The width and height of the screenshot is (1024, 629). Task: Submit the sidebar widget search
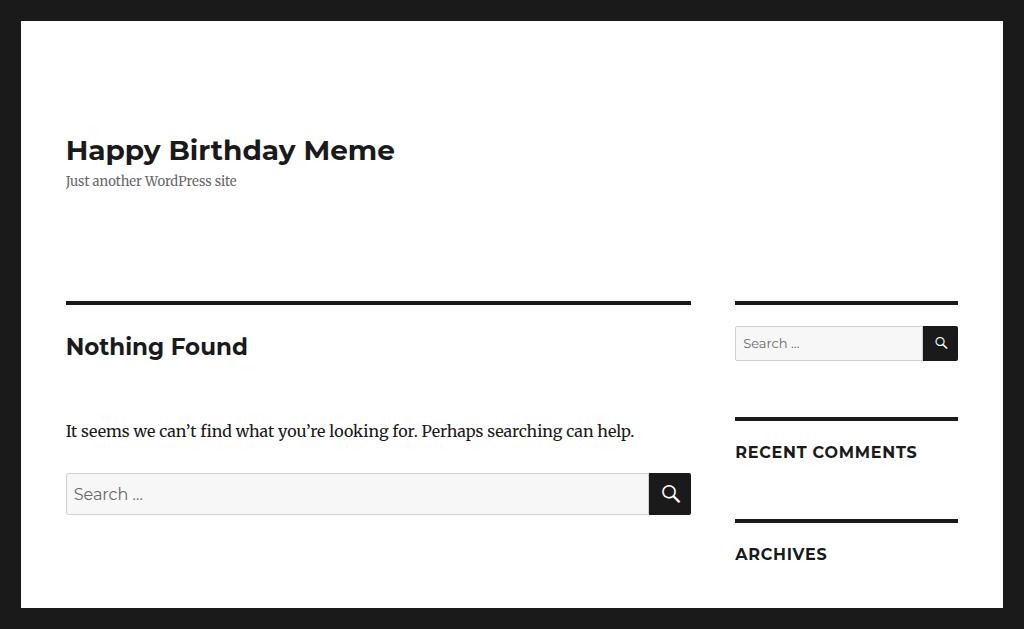pos(940,343)
